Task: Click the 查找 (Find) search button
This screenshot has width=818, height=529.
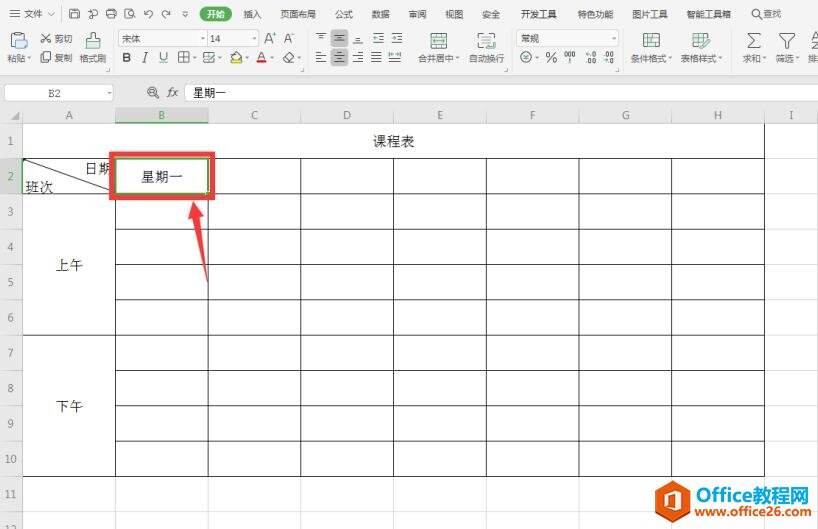Action: tap(766, 14)
